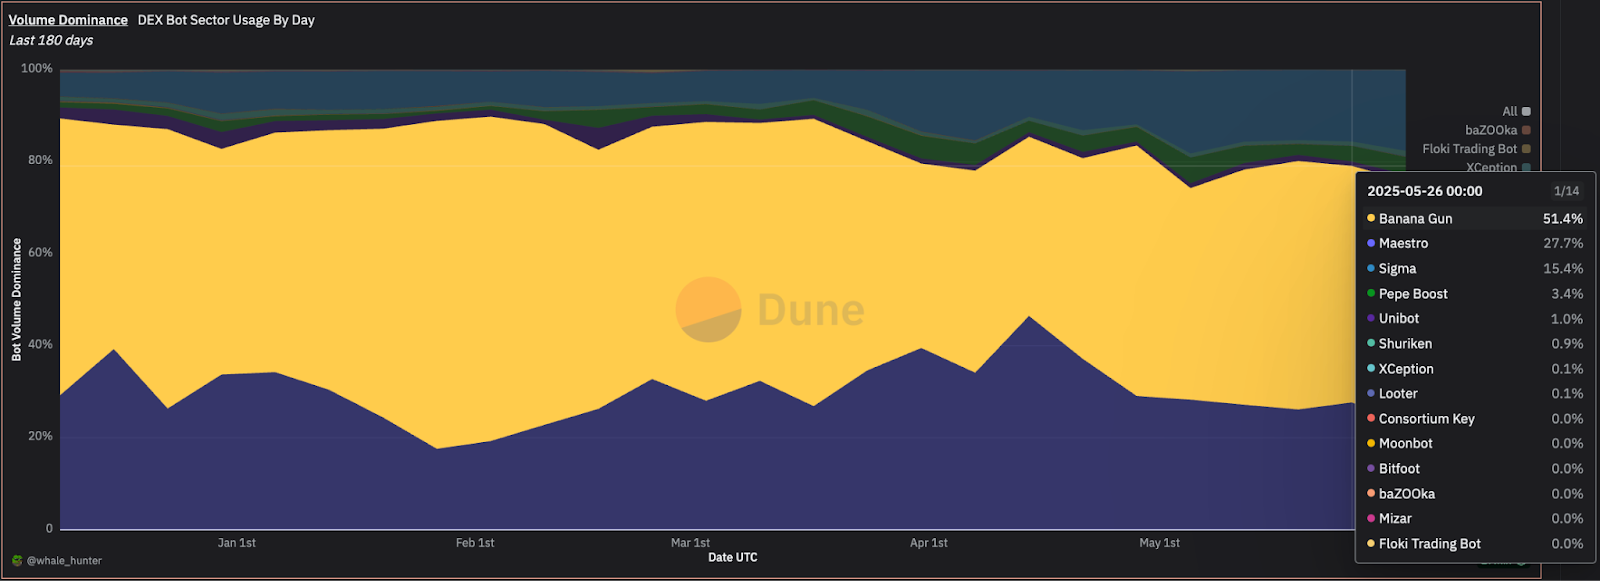Screen dimensions: 1600x581
Task: Select Floki Trading Bot row in tooltip
Action: click(x=1475, y=544)
